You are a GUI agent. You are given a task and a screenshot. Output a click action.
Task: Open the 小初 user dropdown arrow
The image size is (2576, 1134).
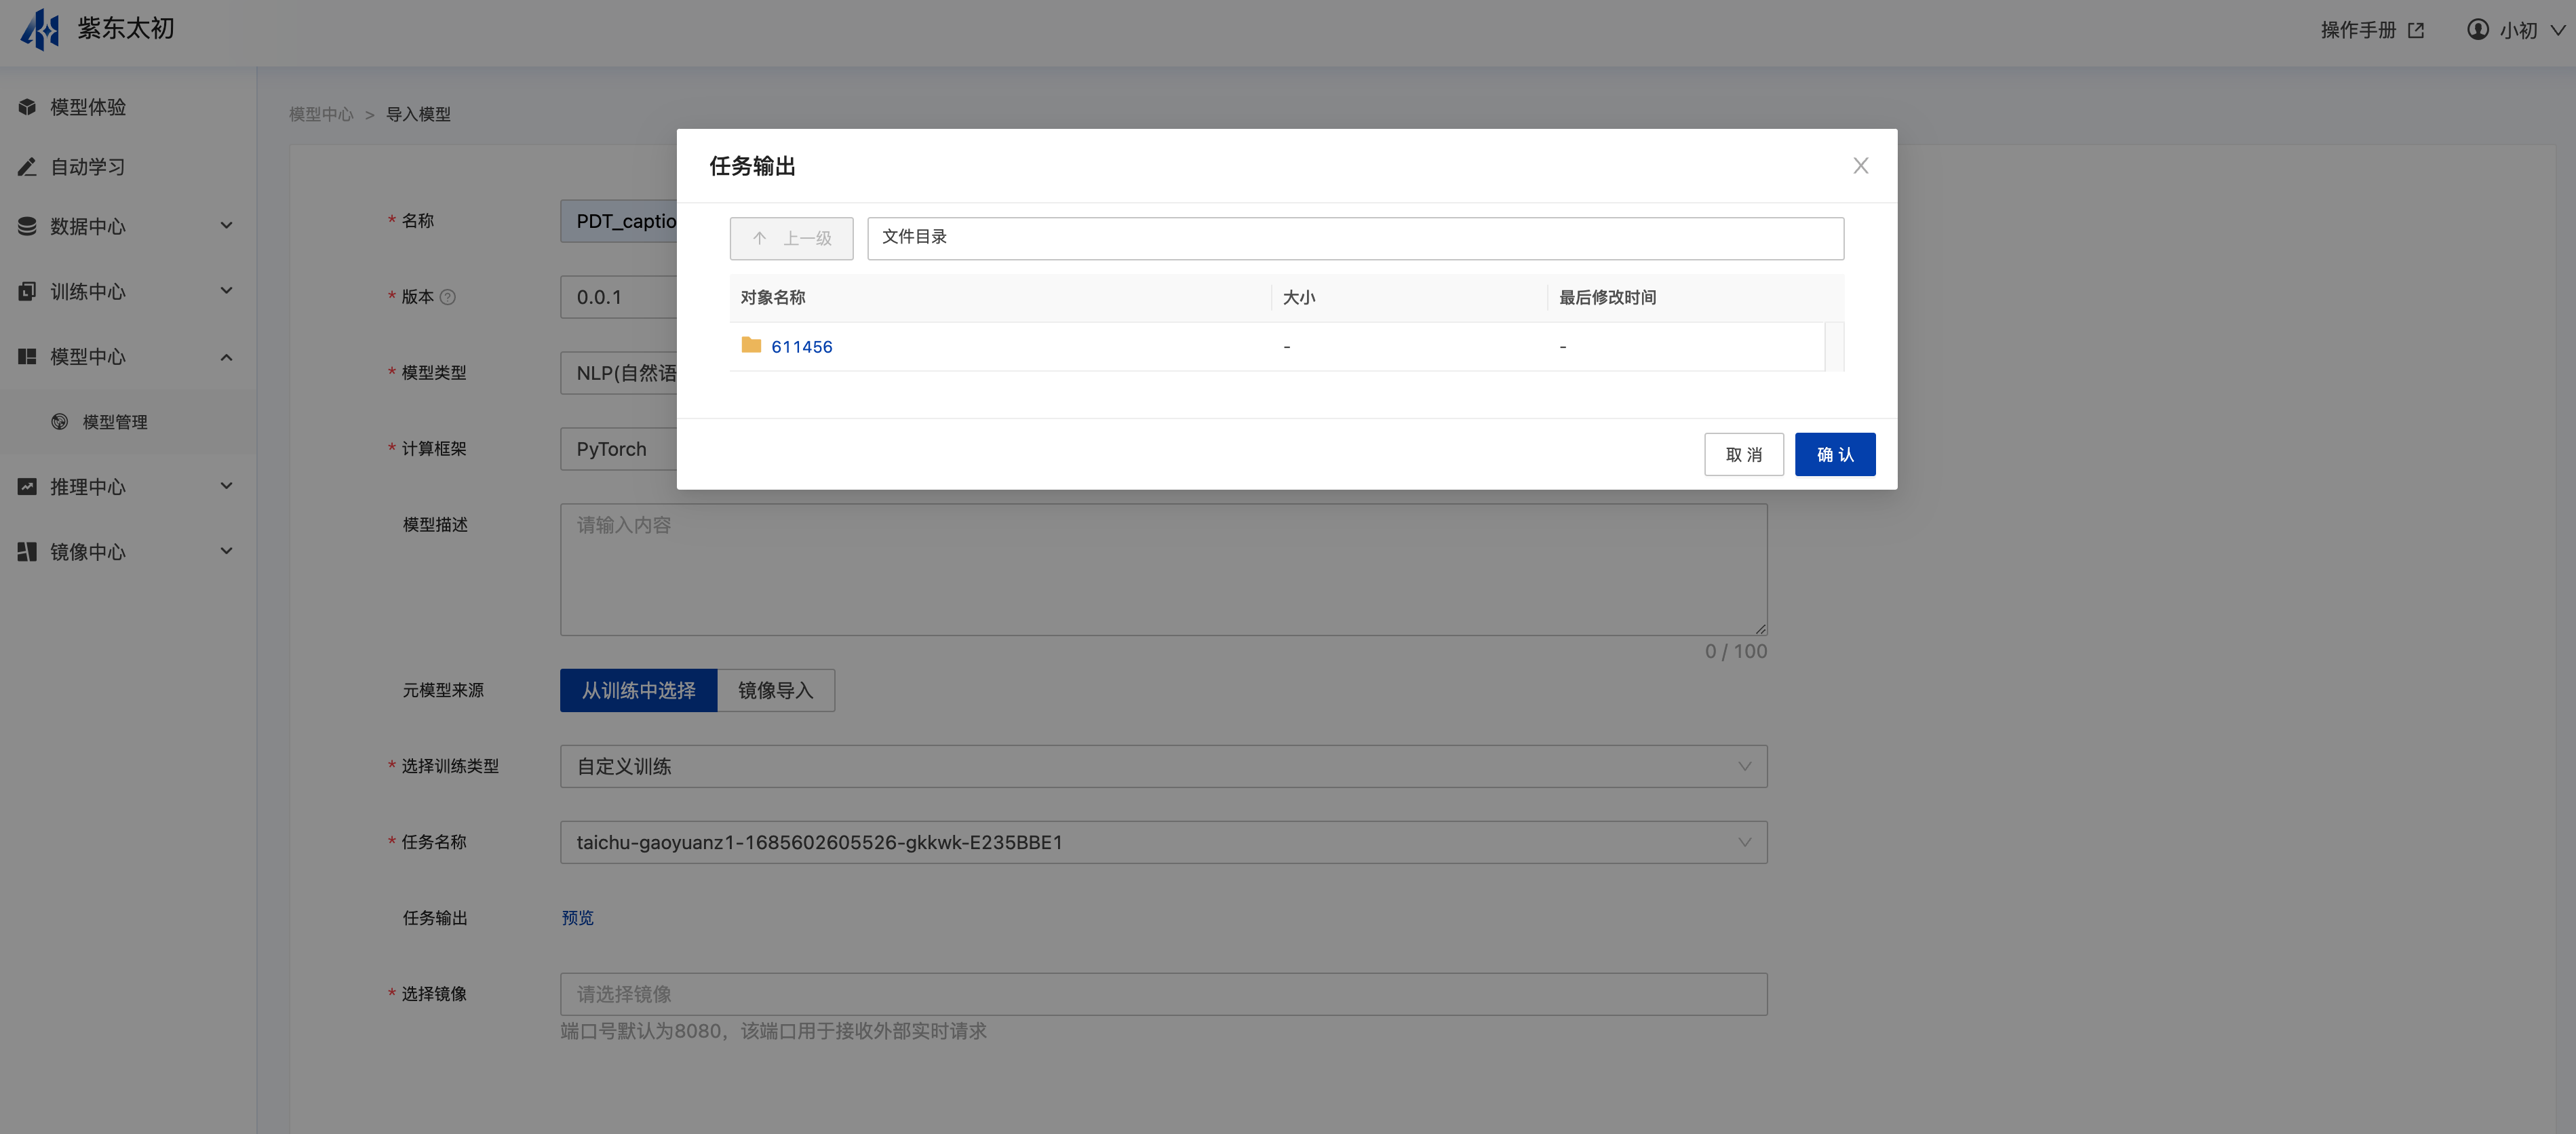pos(2558,30)
